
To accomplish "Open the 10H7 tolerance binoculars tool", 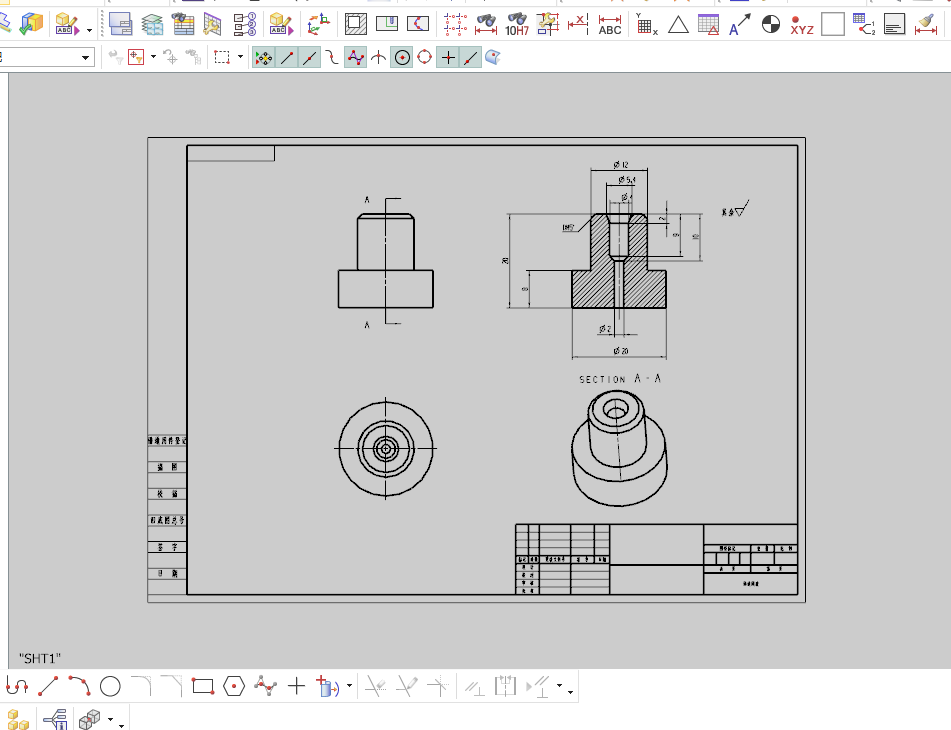I will (x=517, y=24).
